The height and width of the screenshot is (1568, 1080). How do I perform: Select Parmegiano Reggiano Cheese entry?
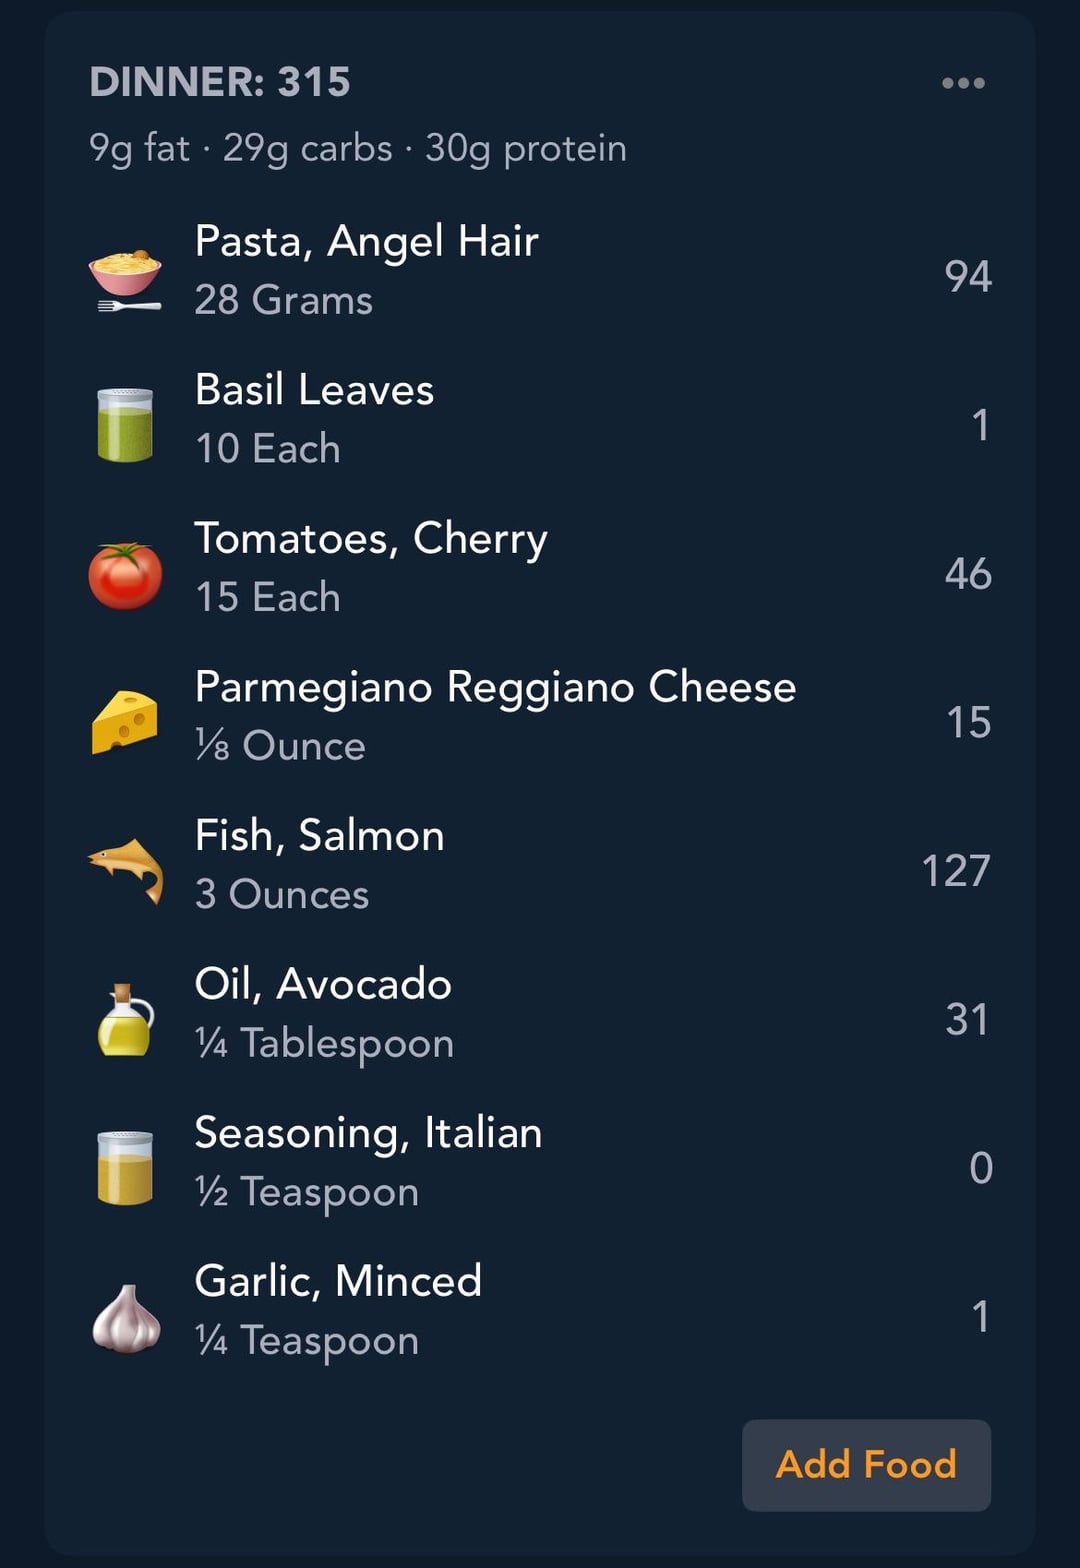(x=495, y=687)
